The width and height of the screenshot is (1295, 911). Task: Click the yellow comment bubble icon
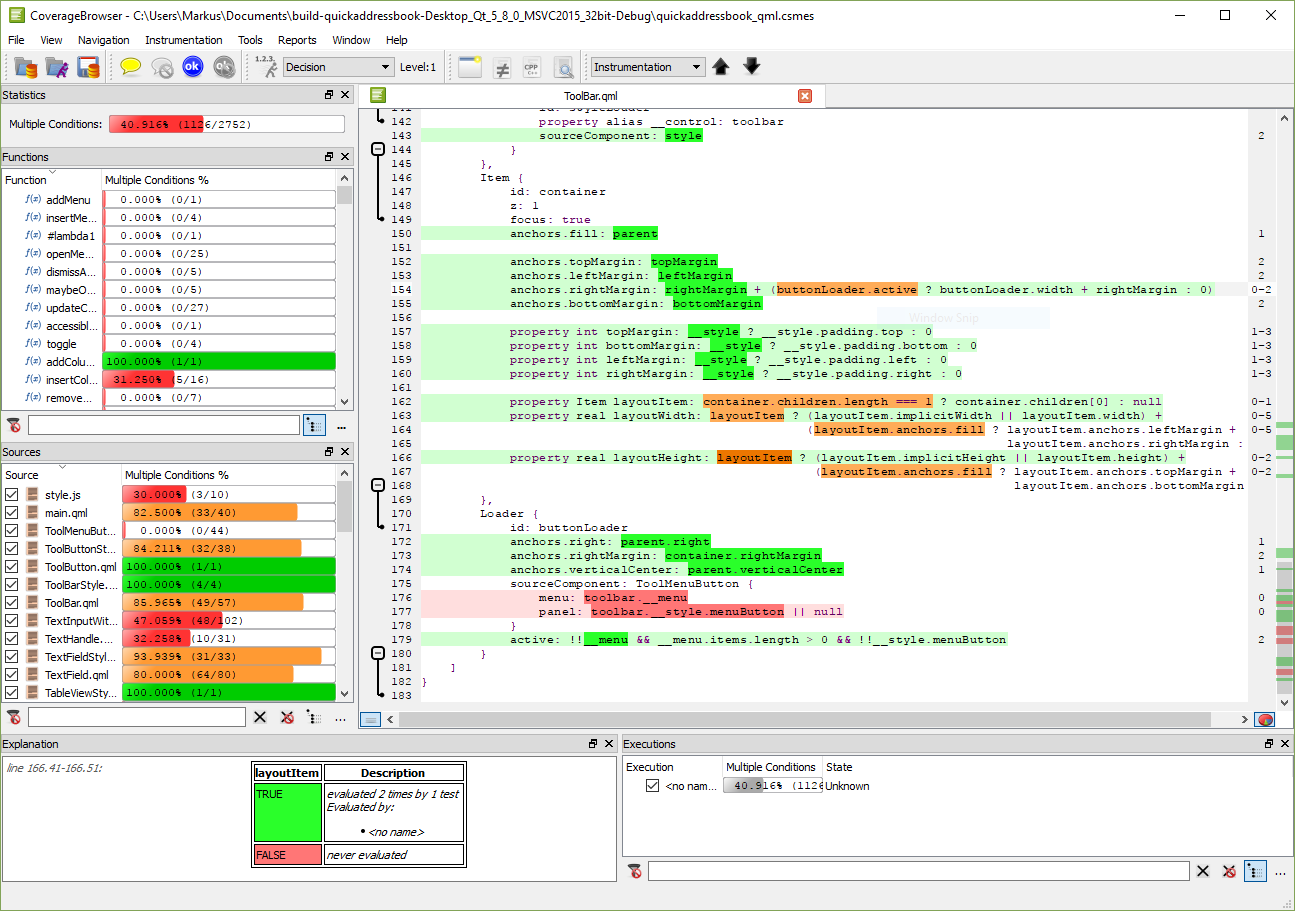(x=130, y=67)
